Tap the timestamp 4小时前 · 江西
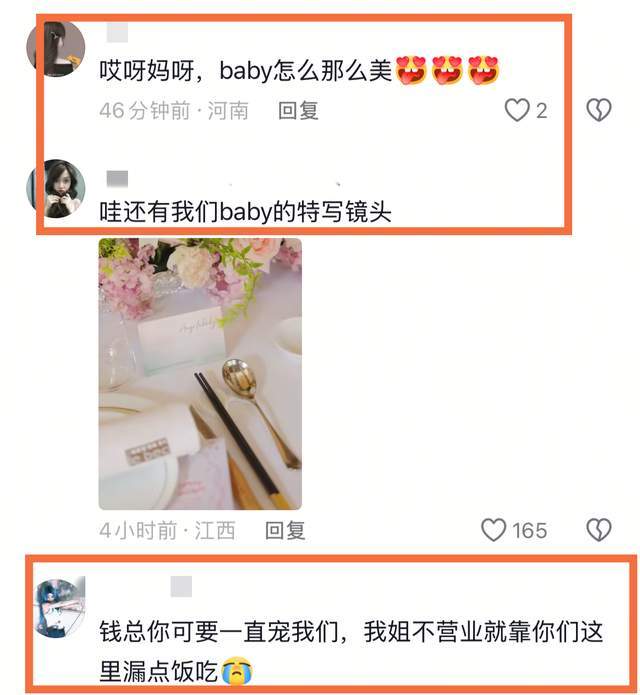Screen dimensions: 640x695 (167, 530)
